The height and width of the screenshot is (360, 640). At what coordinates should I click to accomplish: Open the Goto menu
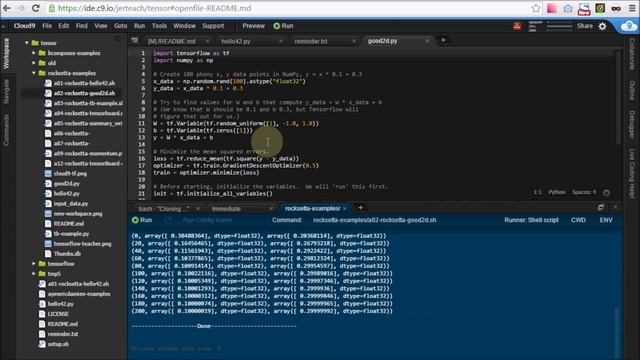click(x=120, y=26)
